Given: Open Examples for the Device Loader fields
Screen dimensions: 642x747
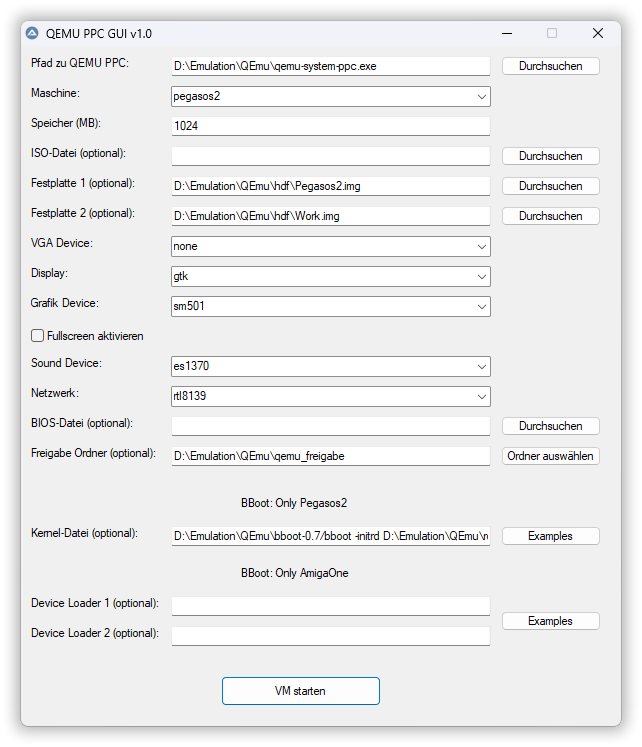Looking at the screenshot, I should click(550, 621).
